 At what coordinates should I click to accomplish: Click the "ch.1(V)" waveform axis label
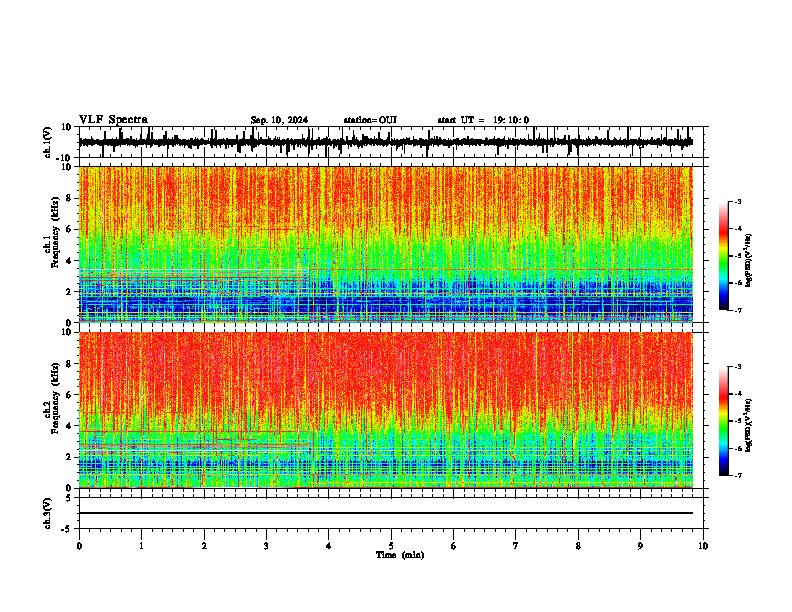(x=48, y=142)
